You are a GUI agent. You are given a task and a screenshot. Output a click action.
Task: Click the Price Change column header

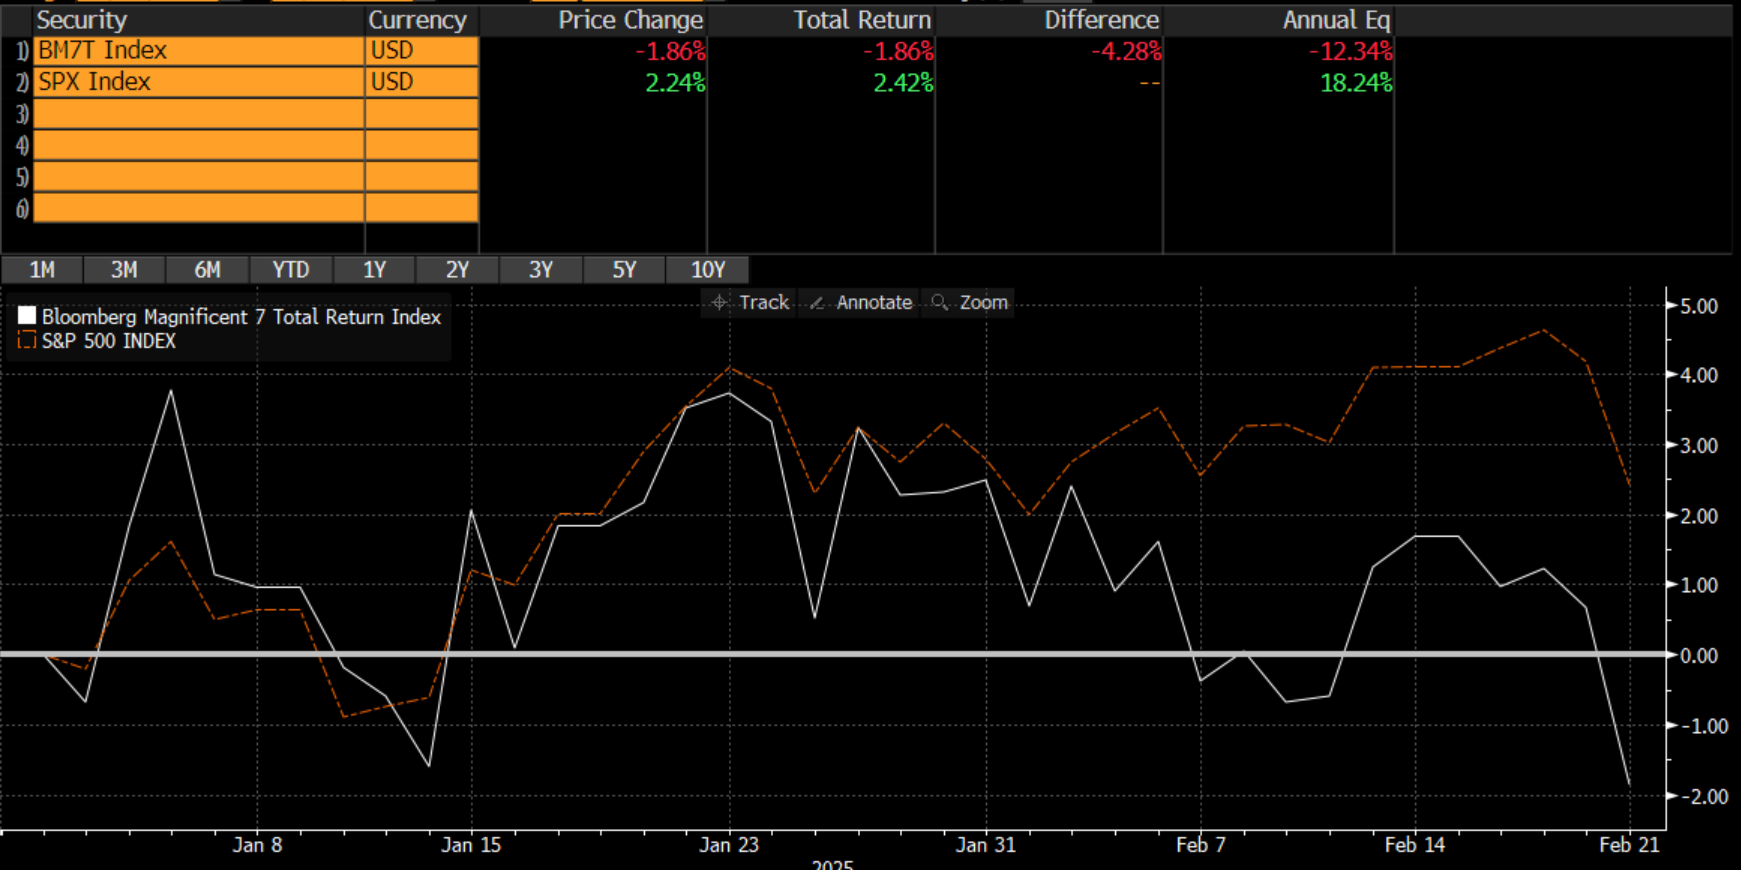[630, 20]
